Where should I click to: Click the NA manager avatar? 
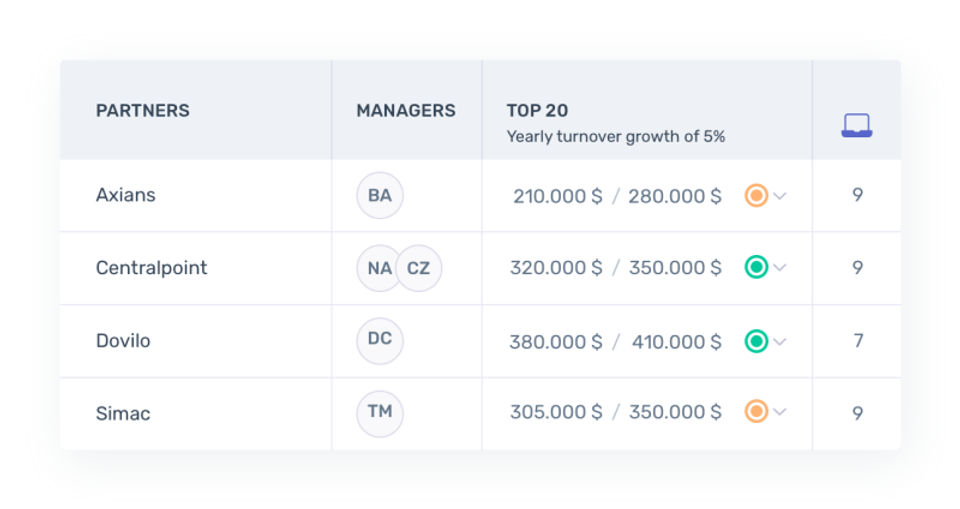coord(379,268)
